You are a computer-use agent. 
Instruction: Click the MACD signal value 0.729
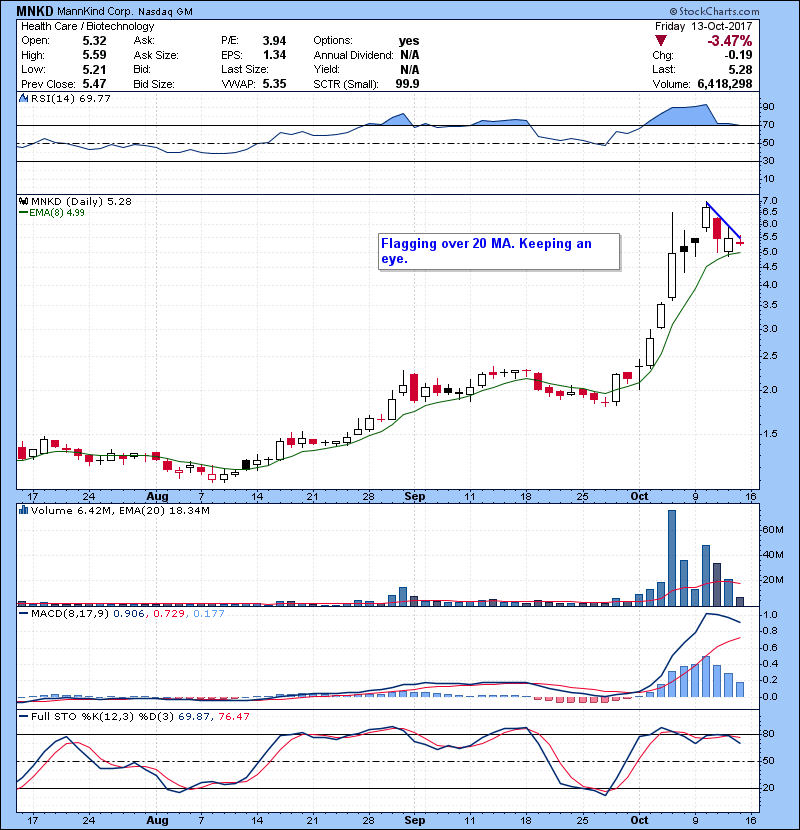tap(169, 614)
